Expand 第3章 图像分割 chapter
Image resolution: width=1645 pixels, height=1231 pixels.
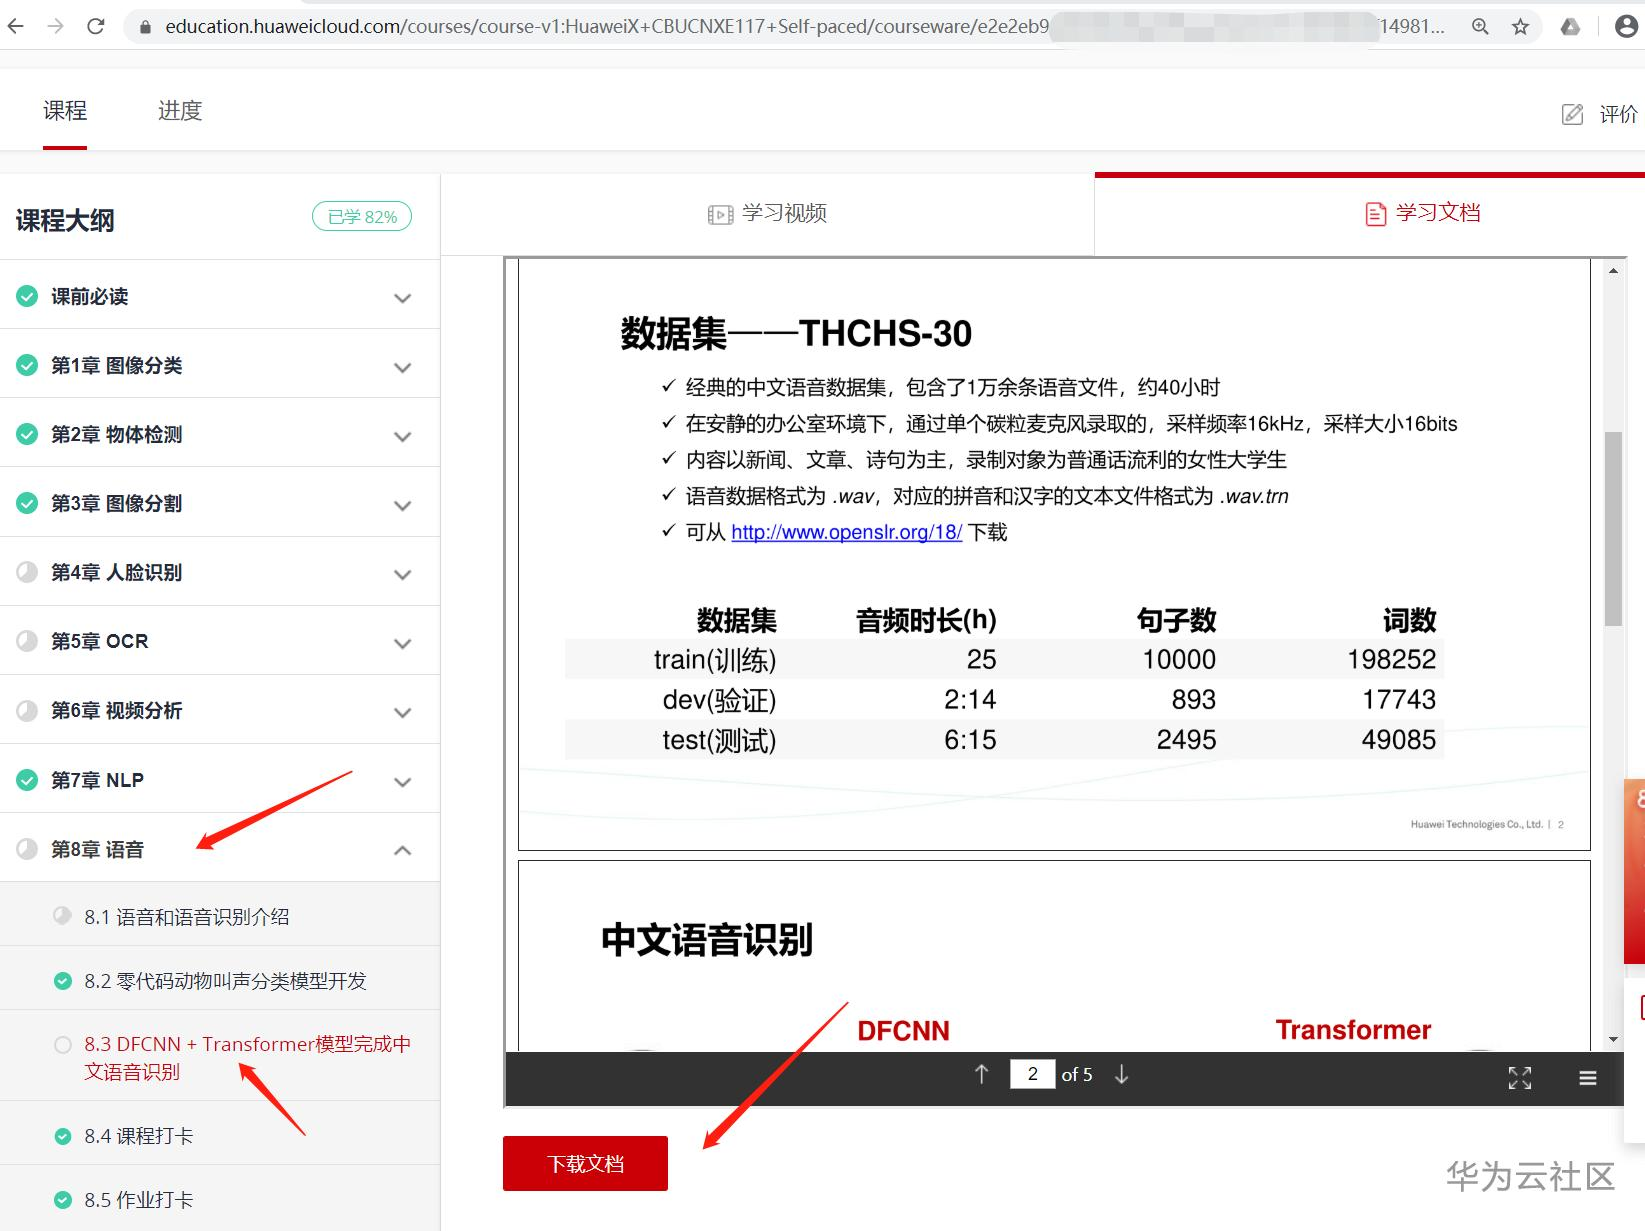tap(403, 505)
